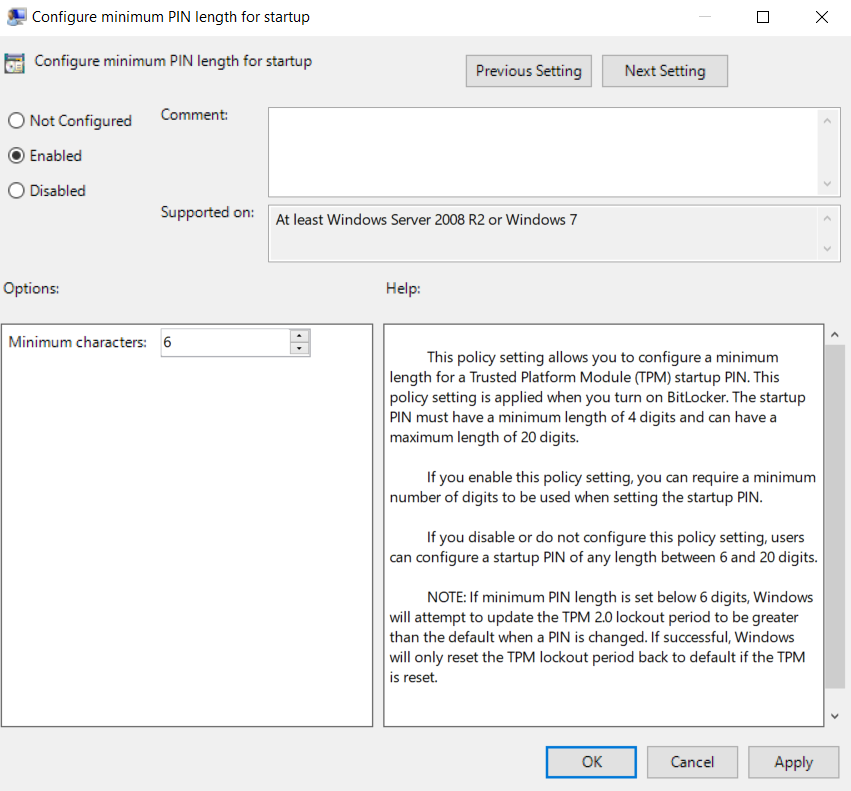This screenshot has width=851, height=791.
Task: Click the Previous Setting button
Action: [528, 70]
